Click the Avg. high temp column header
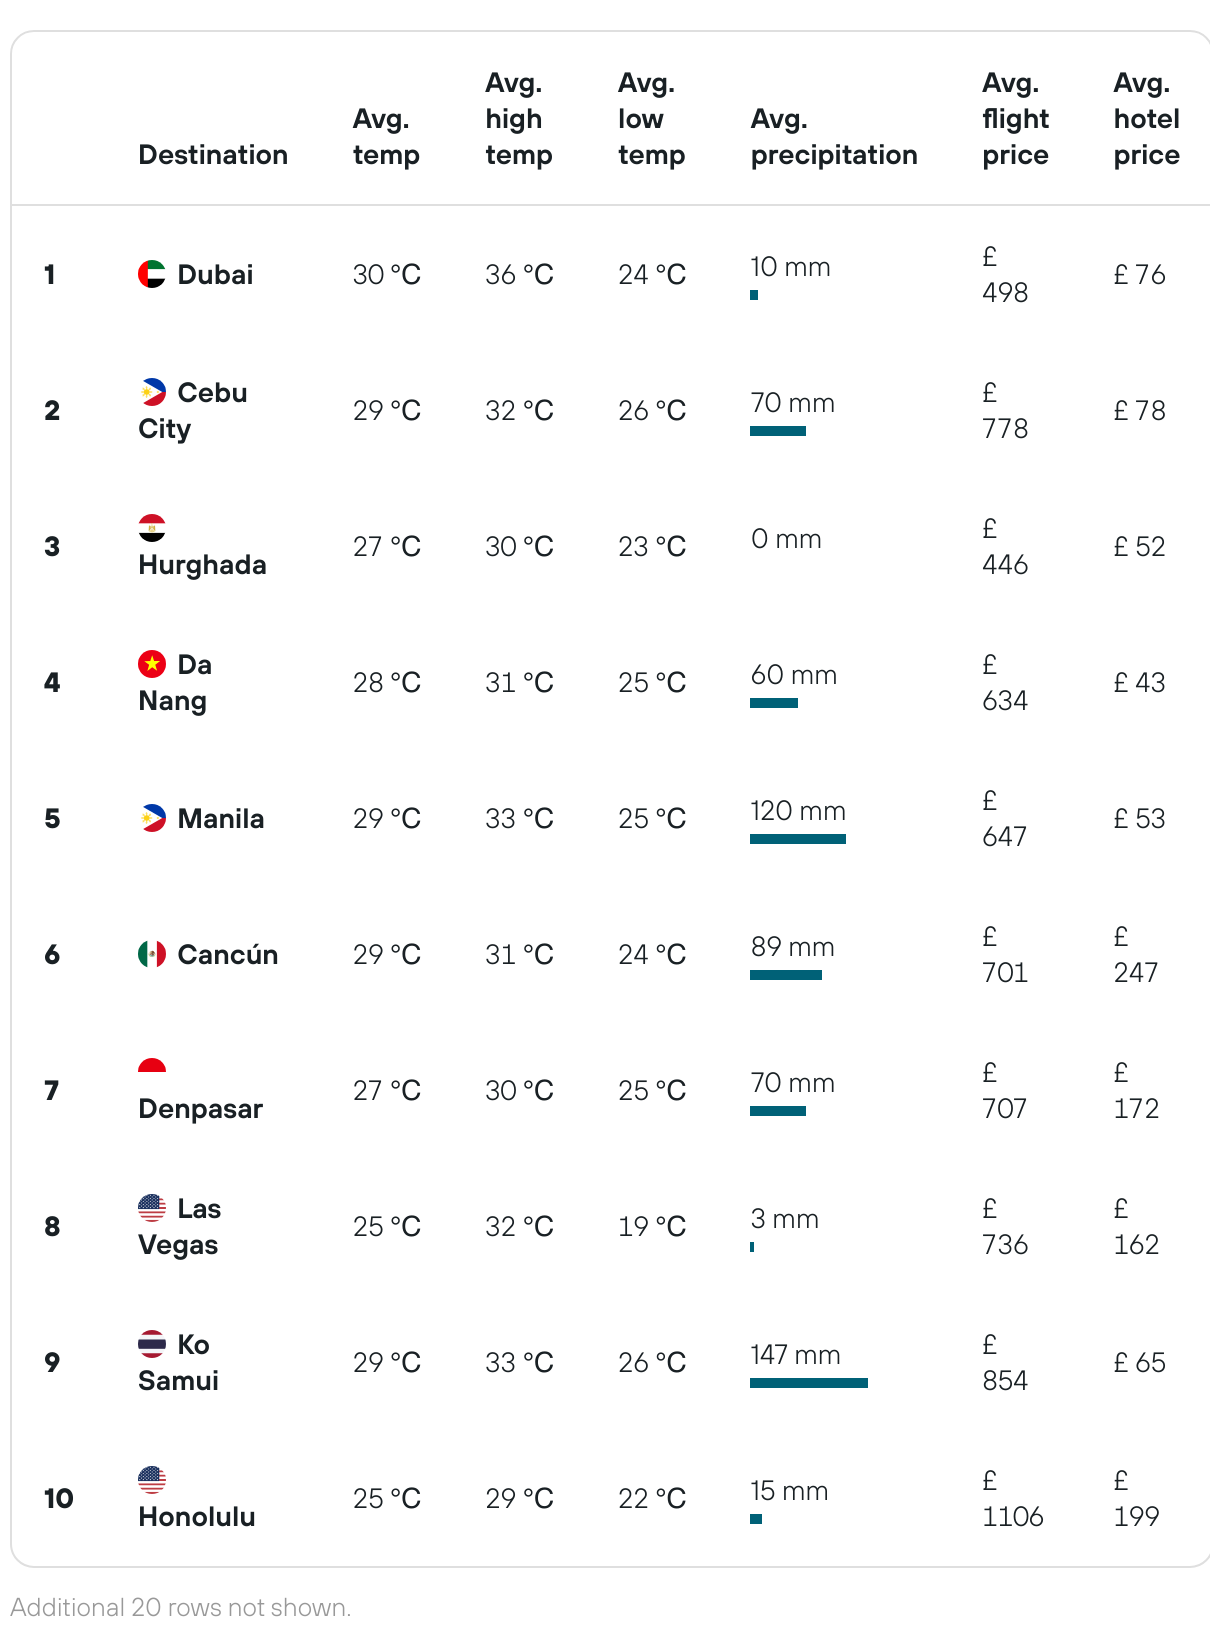The image size is (1220, 1634). pyautogui.click(x=519, y=119)
